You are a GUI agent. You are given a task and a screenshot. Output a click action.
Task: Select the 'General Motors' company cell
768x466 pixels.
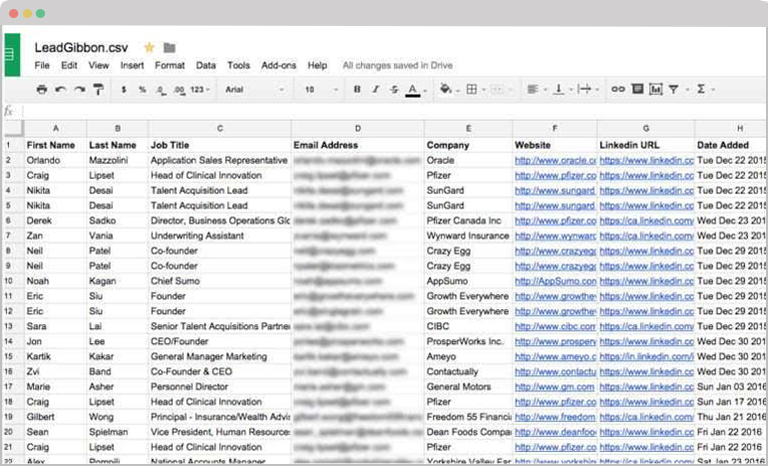[x=468, y=387]
